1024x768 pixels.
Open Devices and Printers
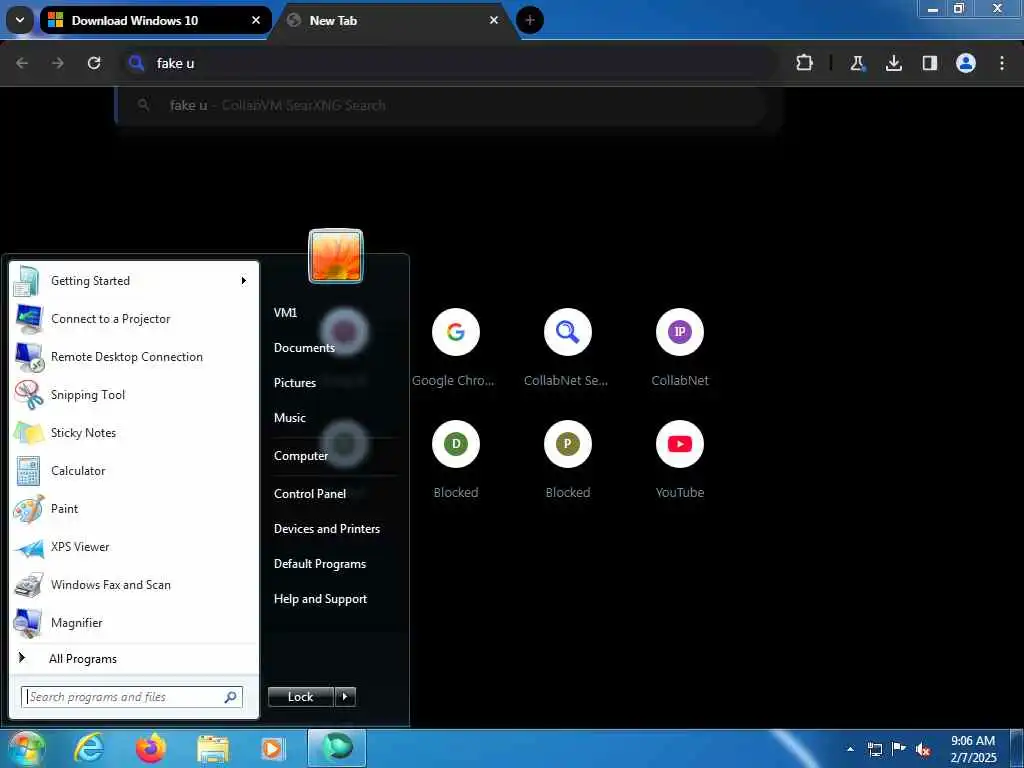coord(327,529)
